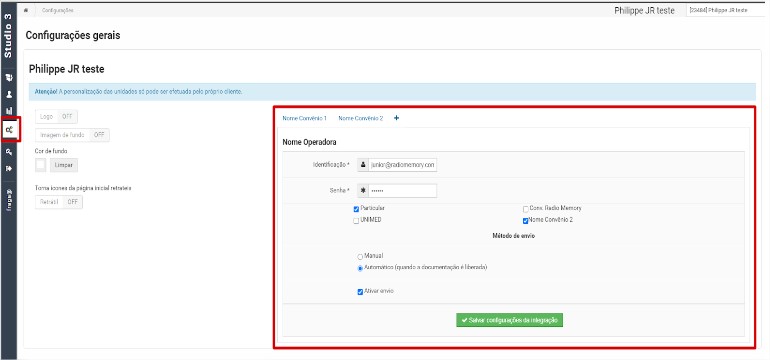770x360 pixels.
Task: Click the Configurações gerais heading
Action: pyautogui.click(x=73, y=35)
